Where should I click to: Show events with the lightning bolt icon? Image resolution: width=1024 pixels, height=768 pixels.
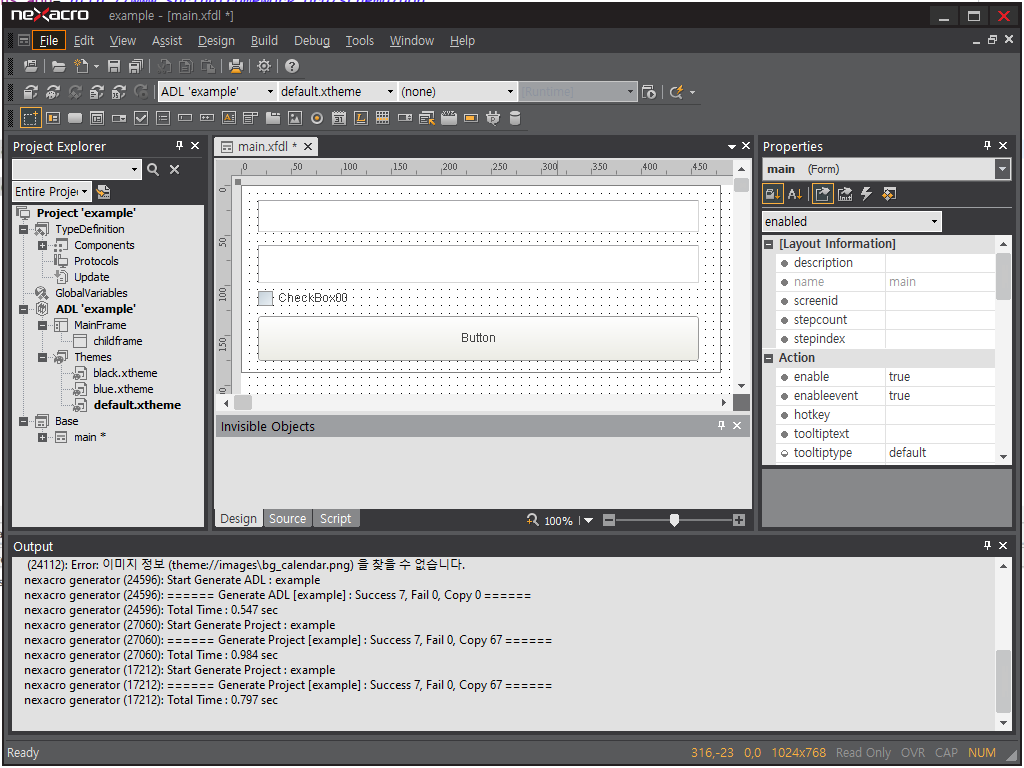pos(867,194)
